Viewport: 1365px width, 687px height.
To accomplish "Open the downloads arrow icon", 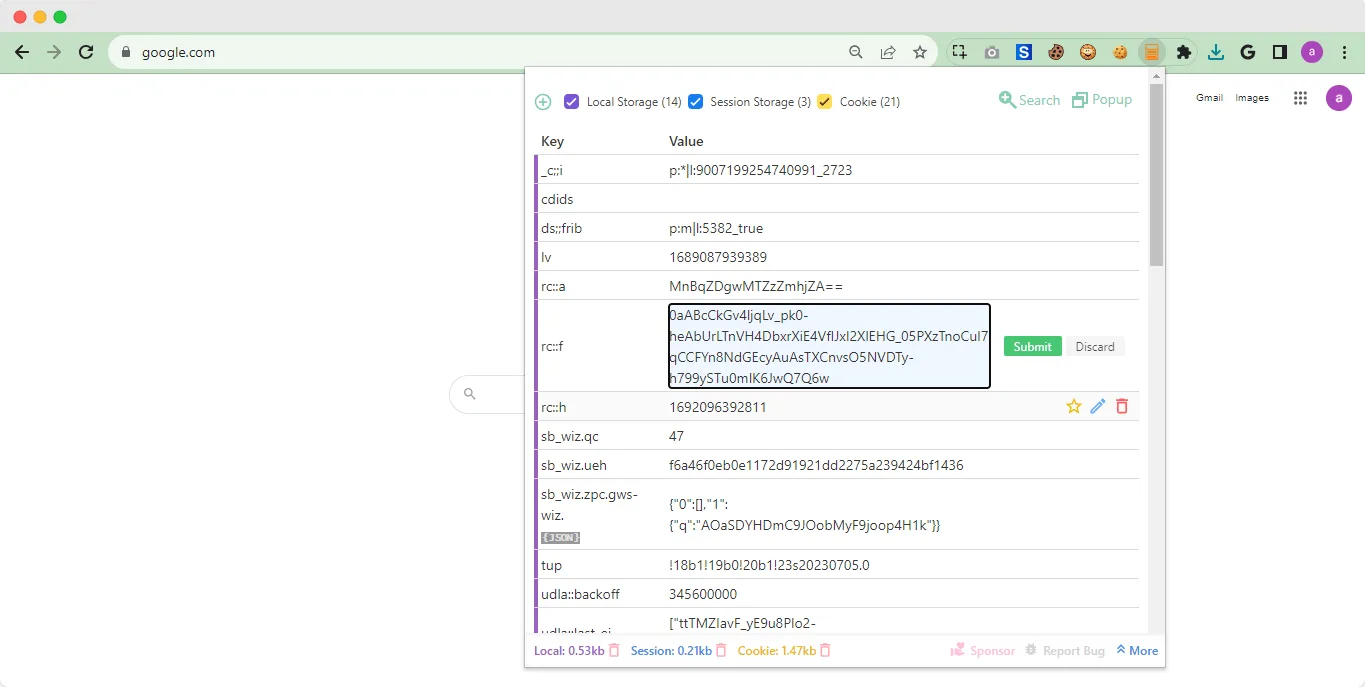I will pyautogui.click(x=1216, y=52).
